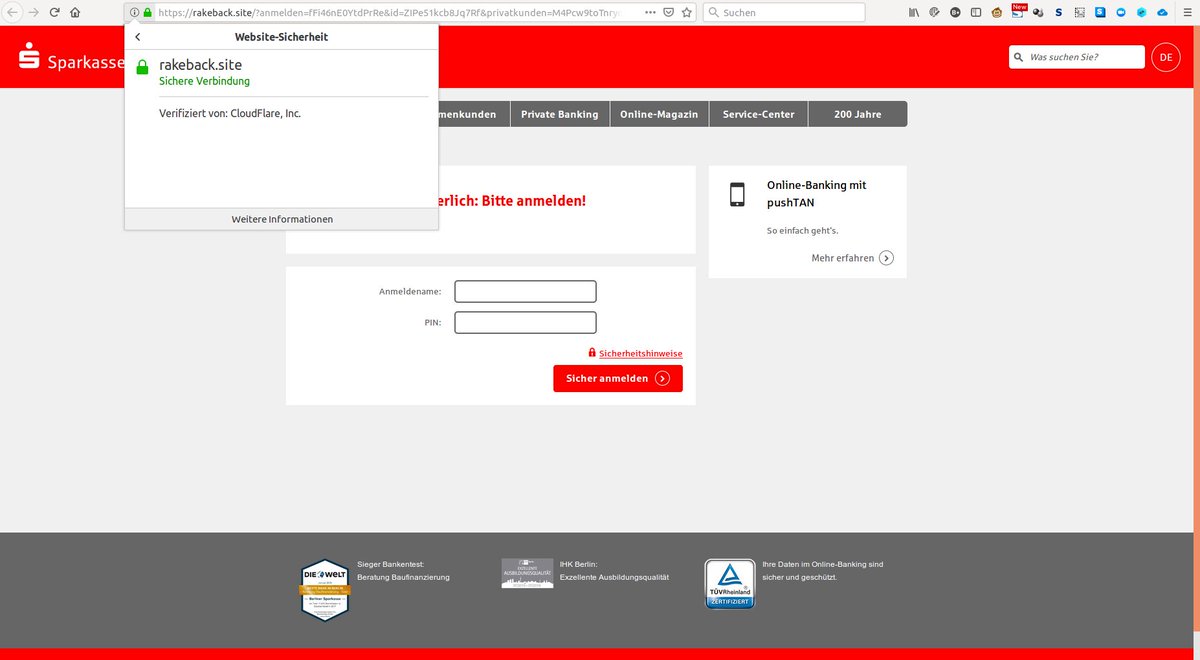Click the round 8+ extension icon
Screen dimensions: 1200x660
955,12
